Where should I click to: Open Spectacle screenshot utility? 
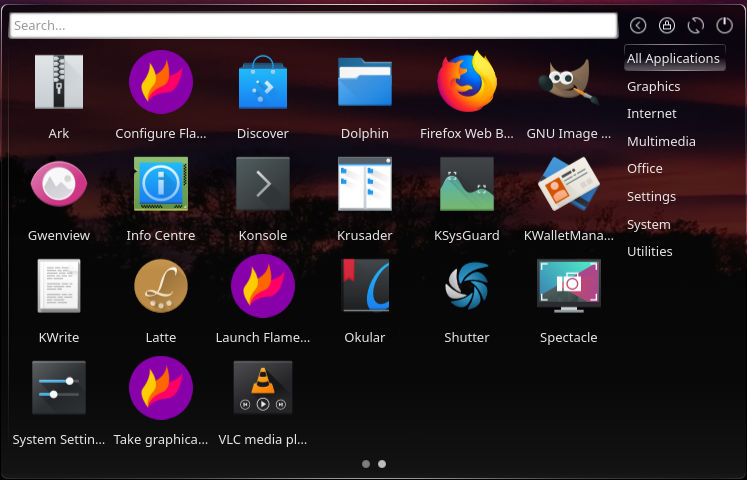(x=569, y=286)
